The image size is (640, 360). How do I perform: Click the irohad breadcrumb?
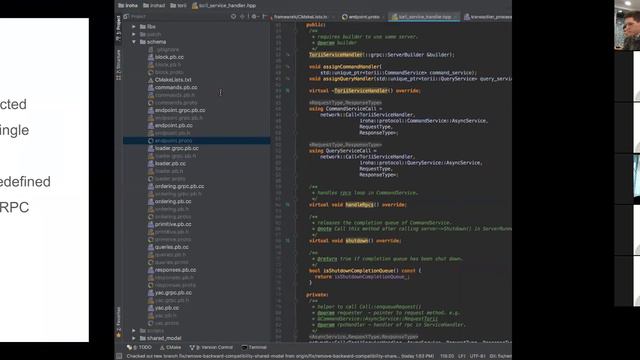154,6
